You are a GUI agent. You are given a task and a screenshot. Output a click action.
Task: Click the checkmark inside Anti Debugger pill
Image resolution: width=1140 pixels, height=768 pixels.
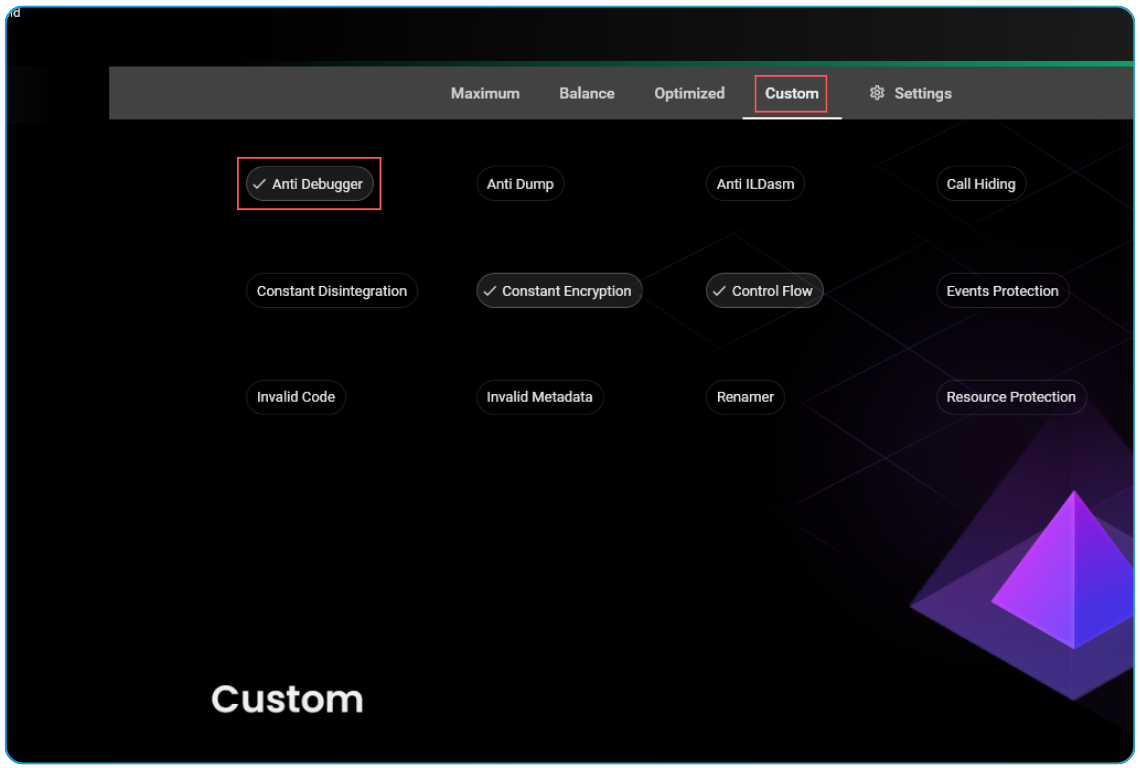click(x=260, y=183)
